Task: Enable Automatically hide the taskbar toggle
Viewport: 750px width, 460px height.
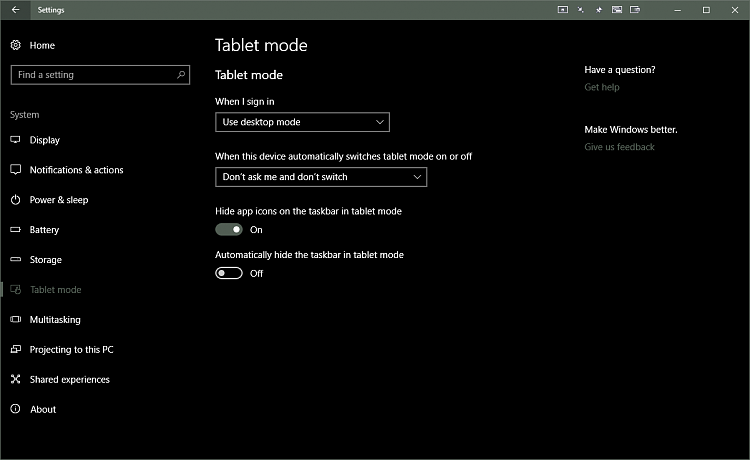Action: pos(229,273)
